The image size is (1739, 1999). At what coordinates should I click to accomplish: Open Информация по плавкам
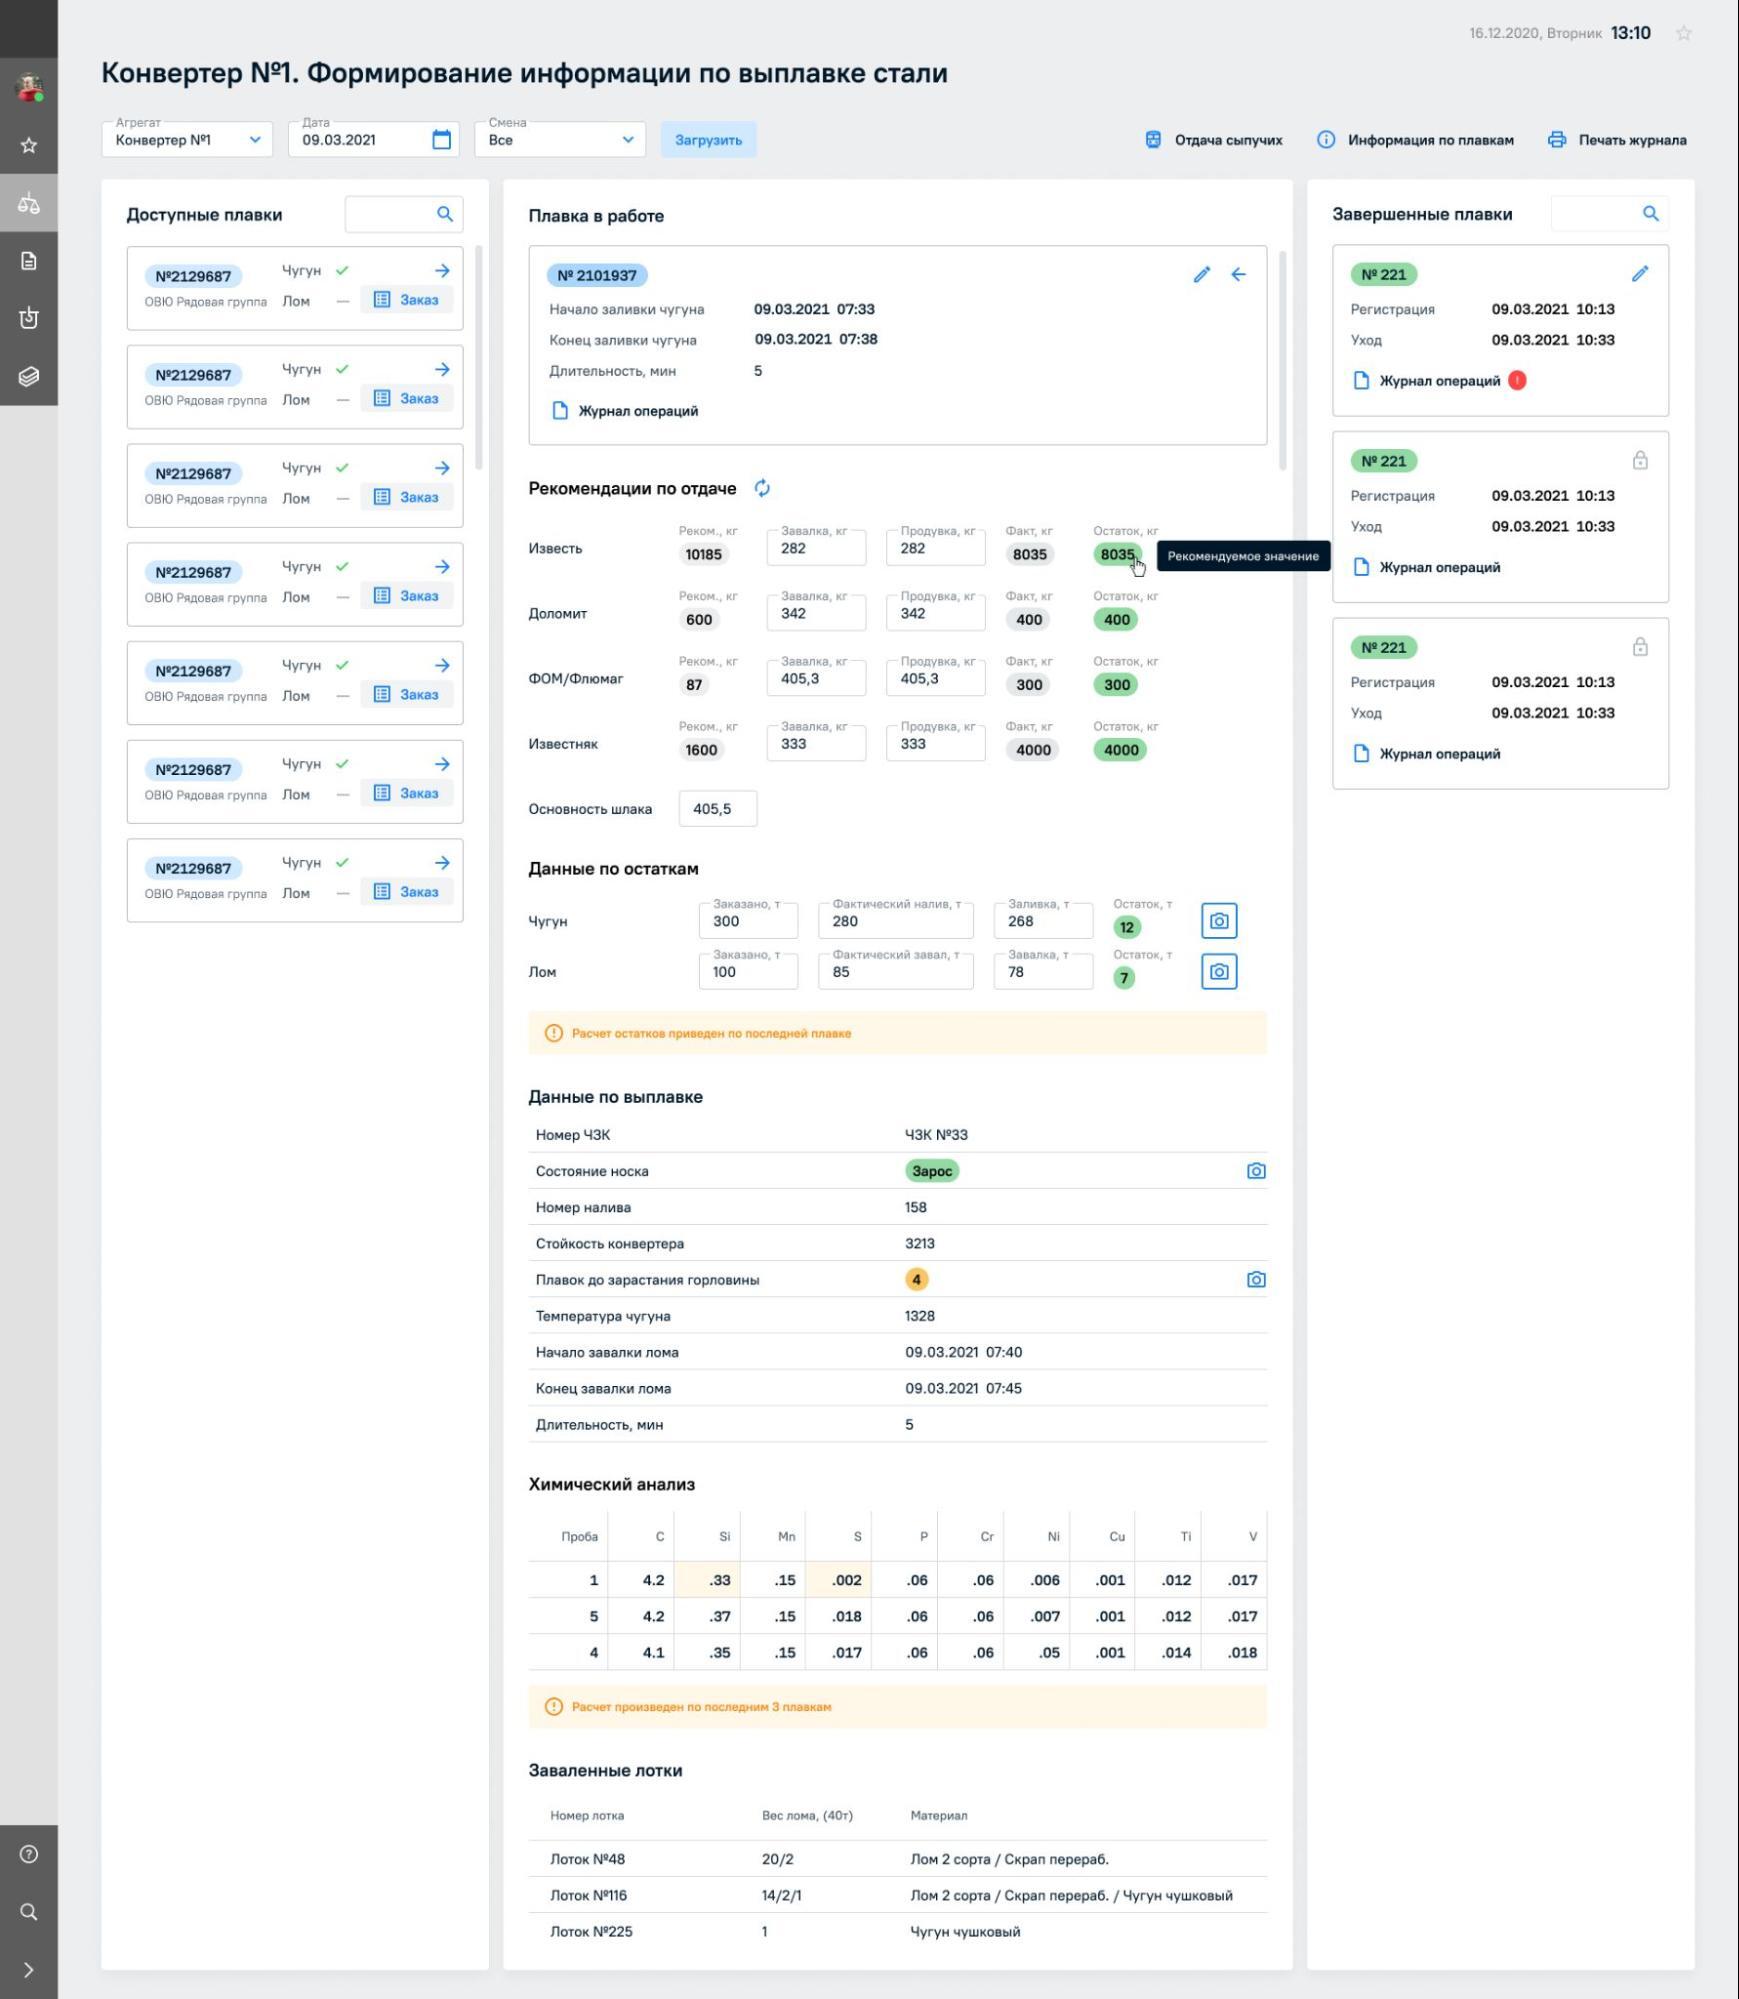[x=1415, y=140]
